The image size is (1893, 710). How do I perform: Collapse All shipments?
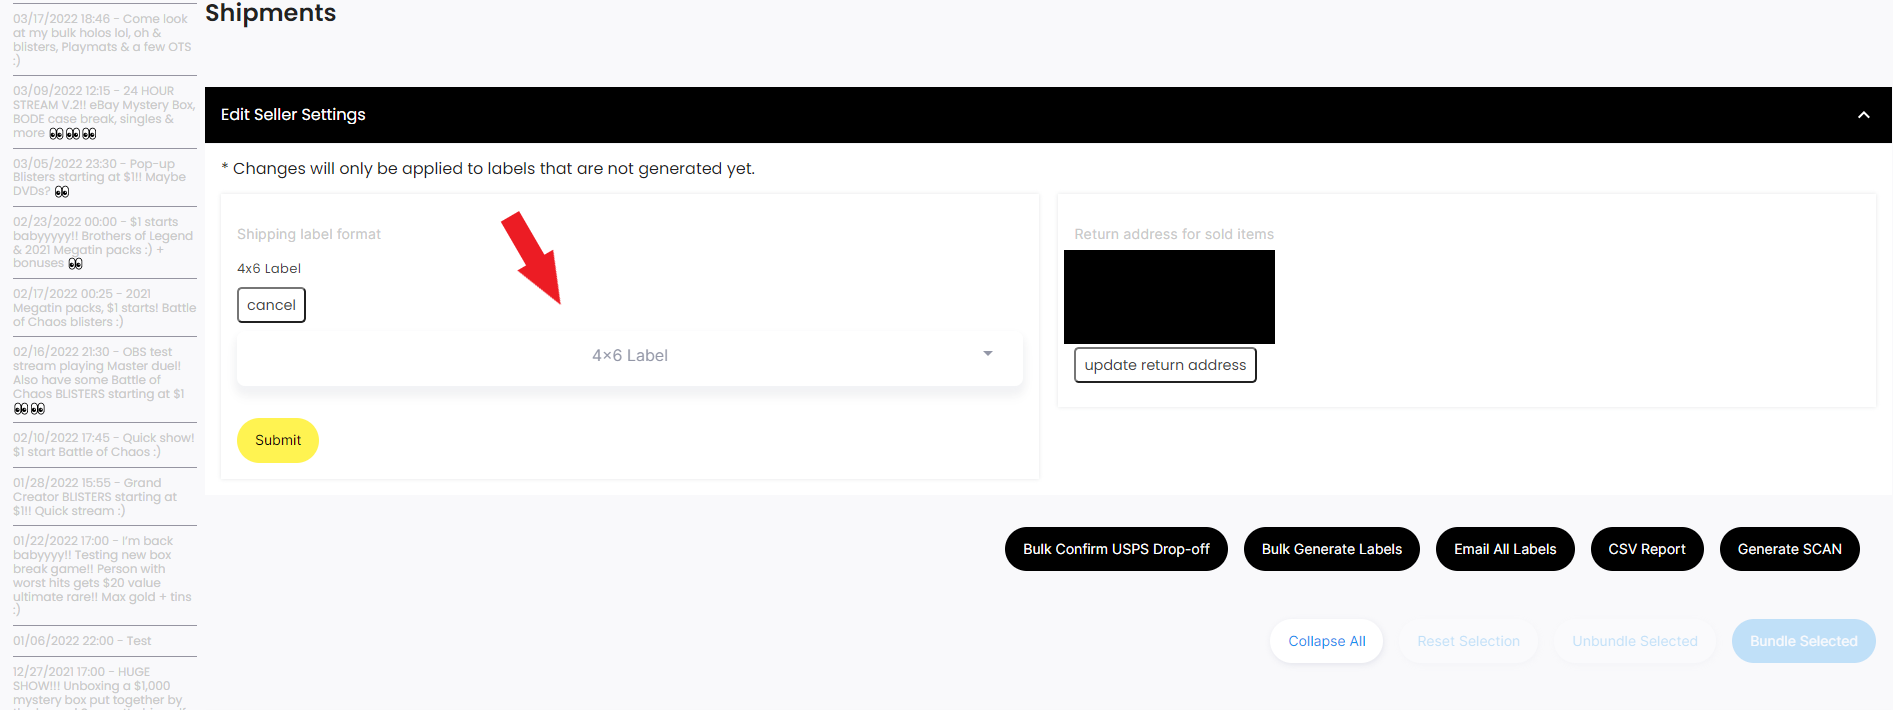click(1327, 641)
